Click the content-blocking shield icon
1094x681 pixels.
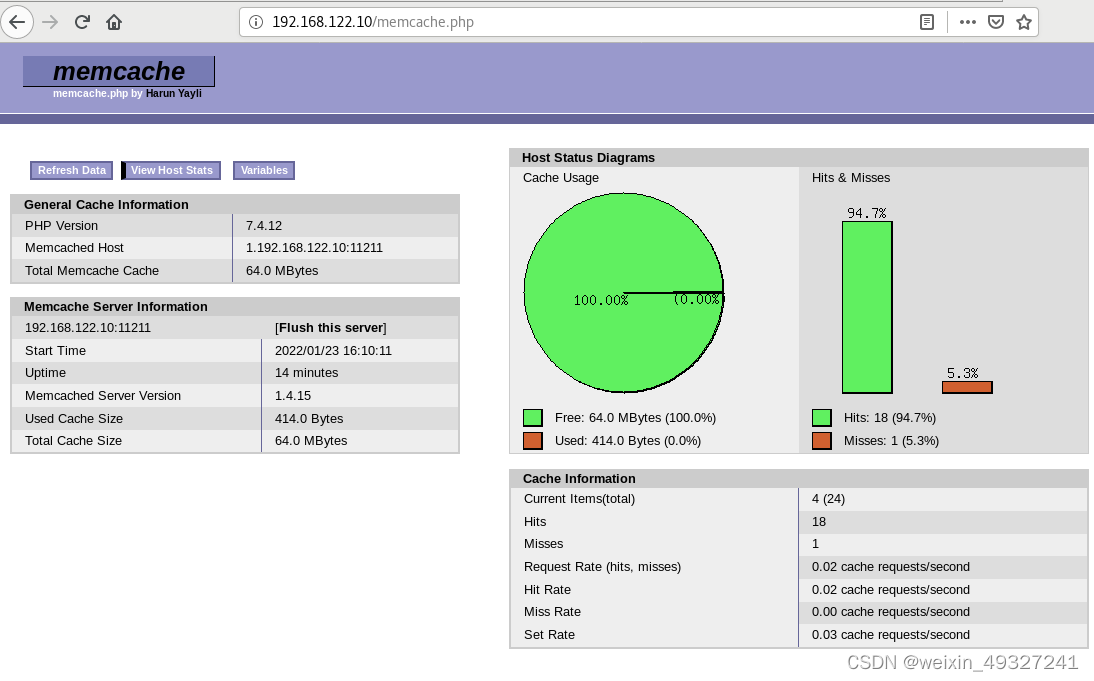point(995,21)
